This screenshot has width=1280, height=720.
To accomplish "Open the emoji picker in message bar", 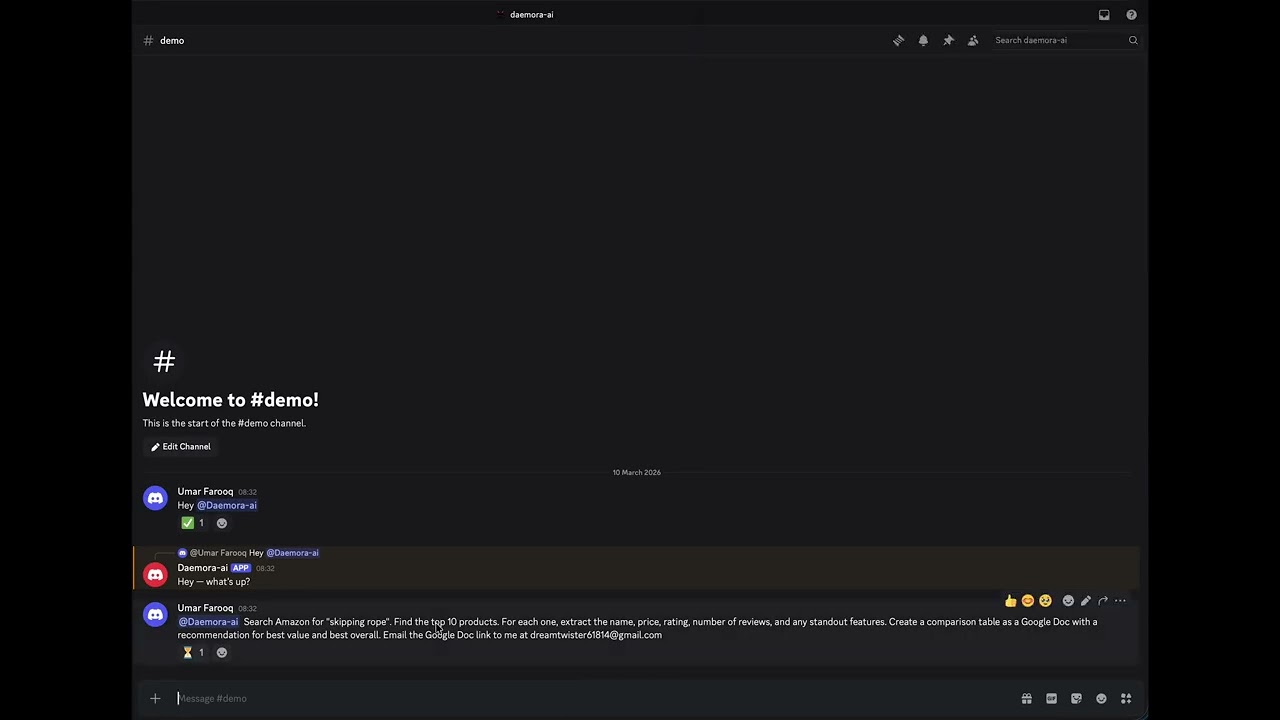I will point(1101,698).
